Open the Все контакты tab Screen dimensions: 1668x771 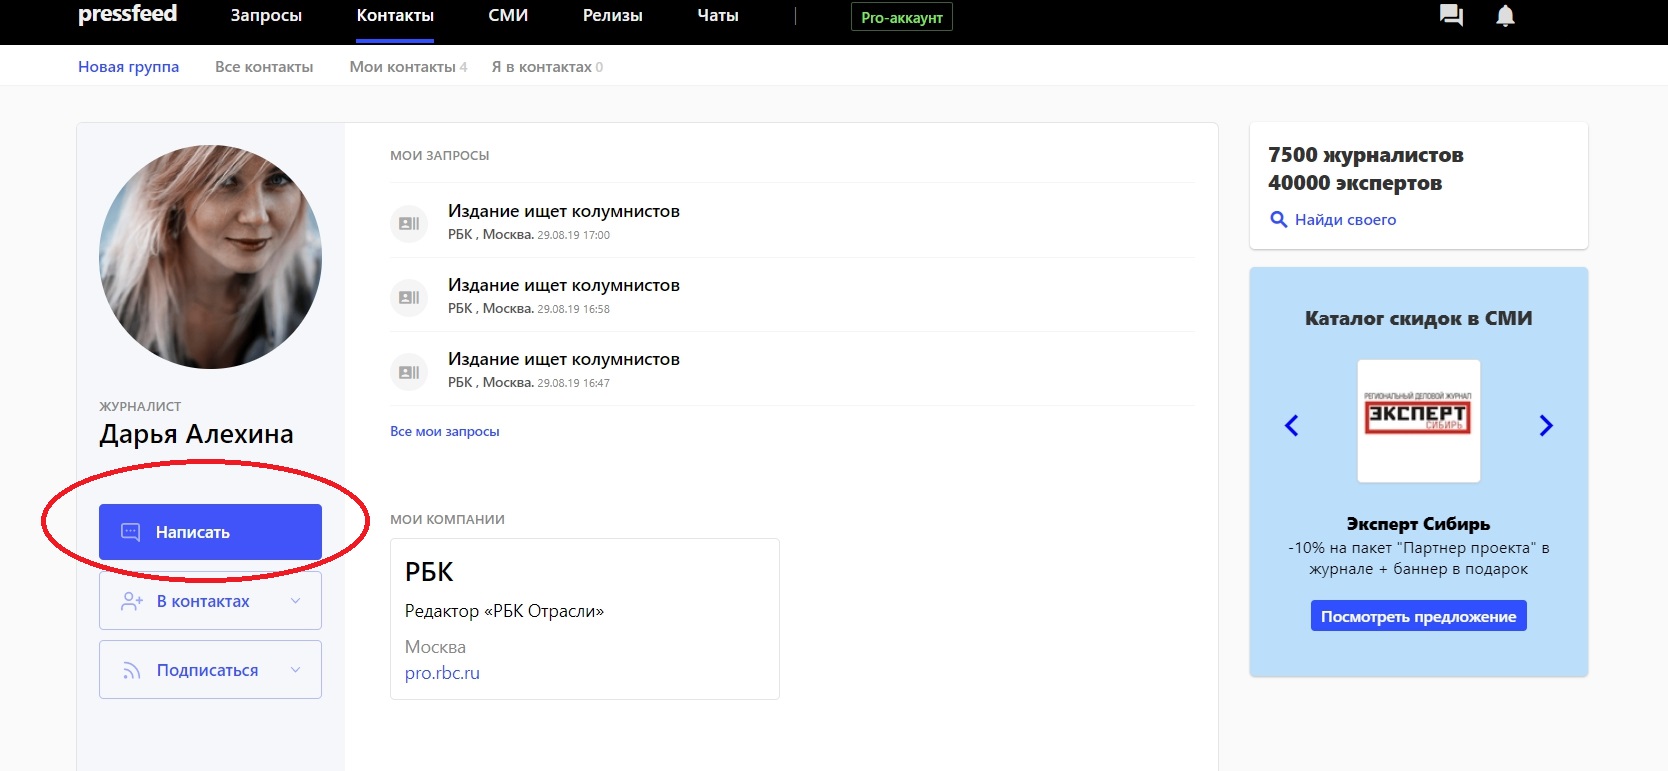pyautogui.click(x=264, y=67)
